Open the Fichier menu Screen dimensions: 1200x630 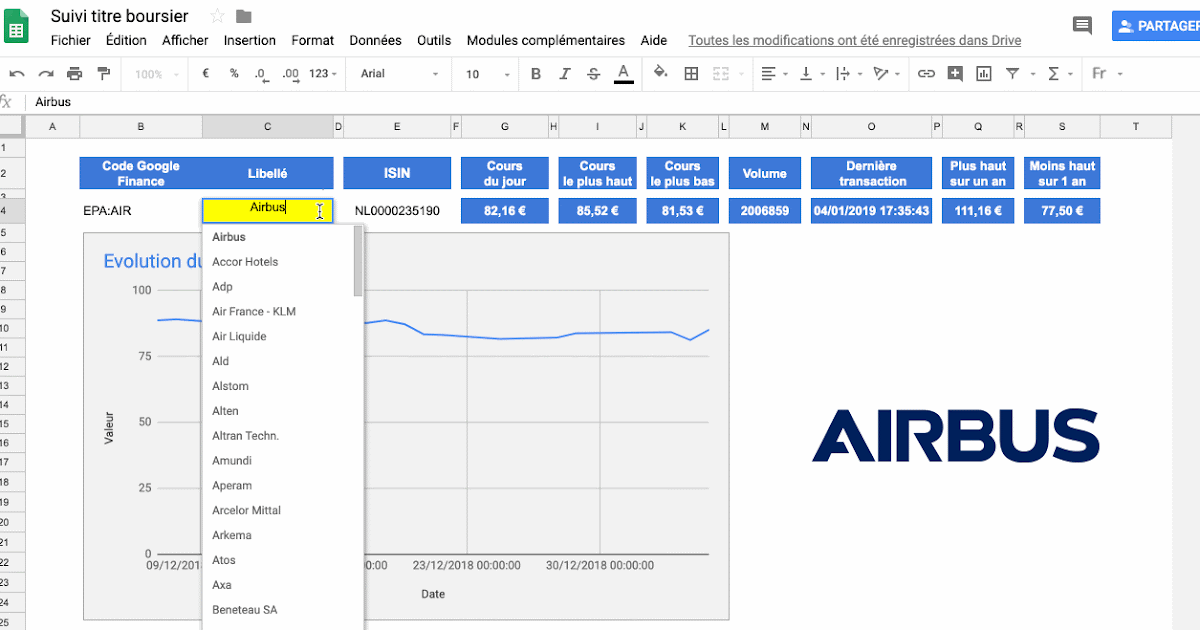(71, 41)
